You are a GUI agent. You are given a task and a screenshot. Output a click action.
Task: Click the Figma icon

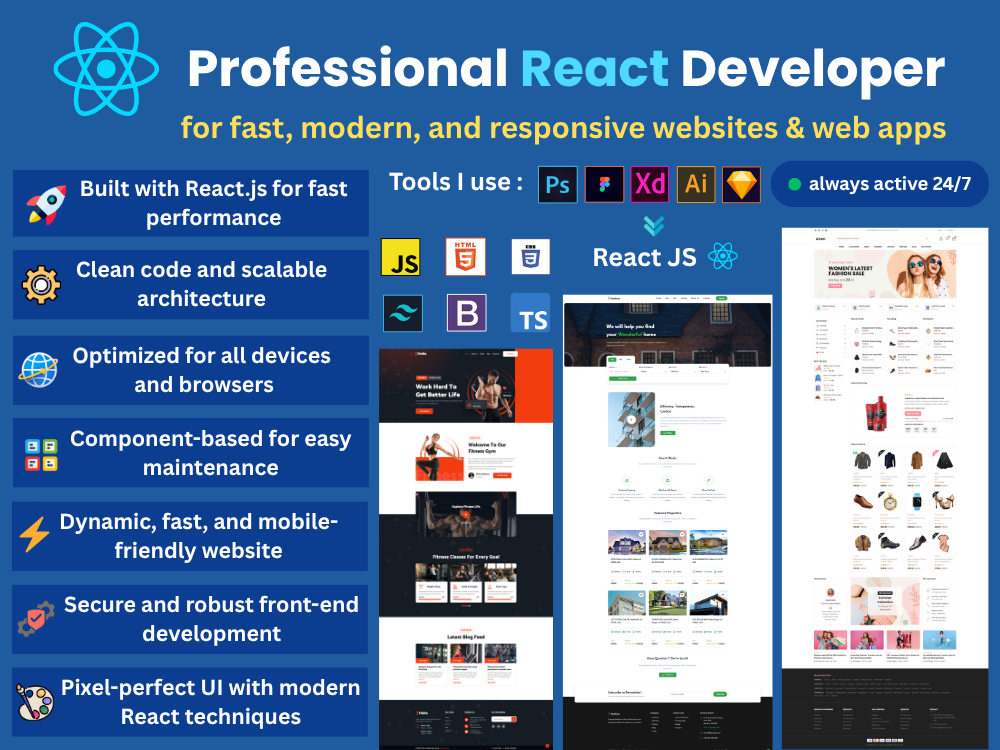pos(604,184)
